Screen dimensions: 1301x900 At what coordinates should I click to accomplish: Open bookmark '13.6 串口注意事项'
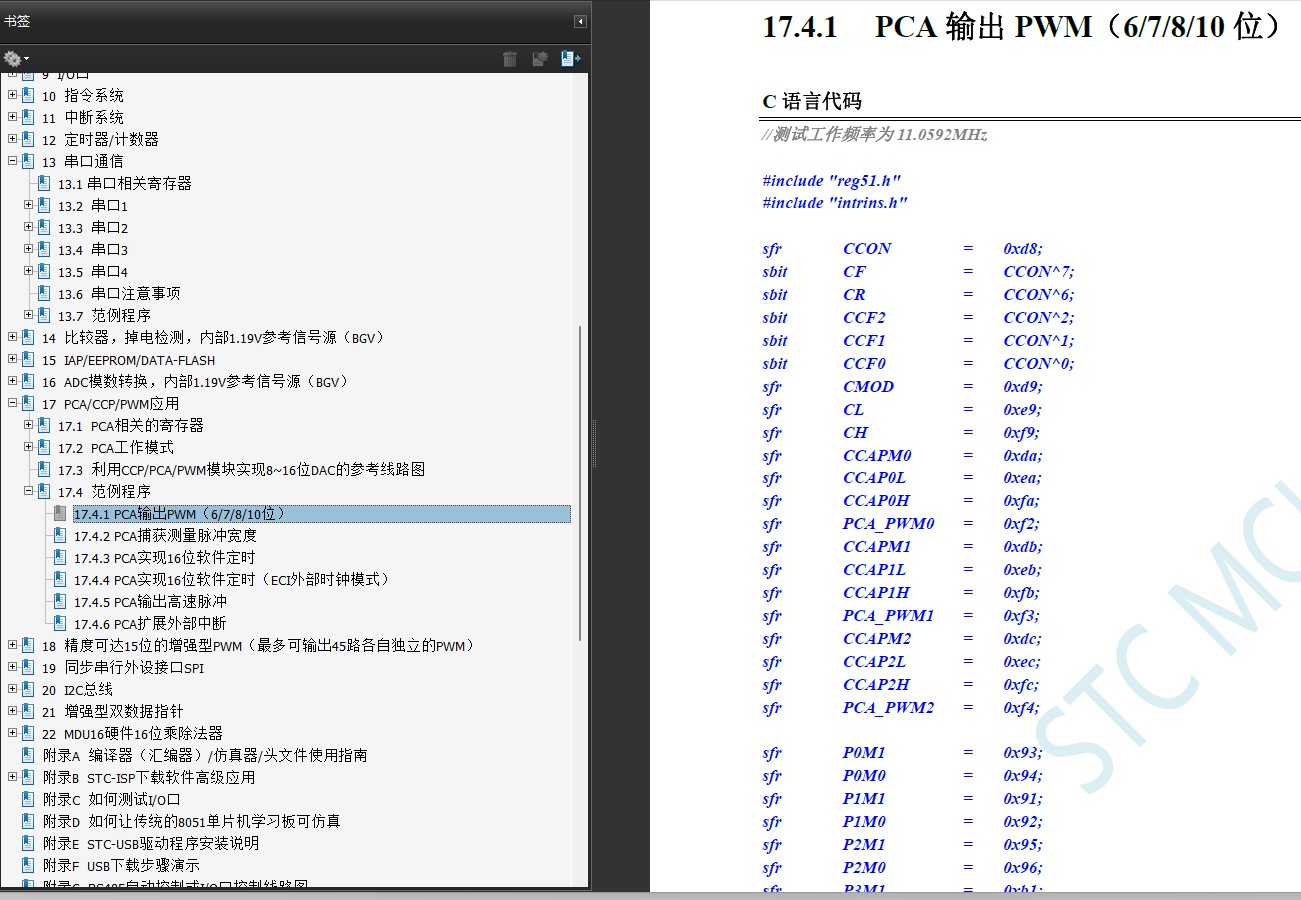[119, 294]
